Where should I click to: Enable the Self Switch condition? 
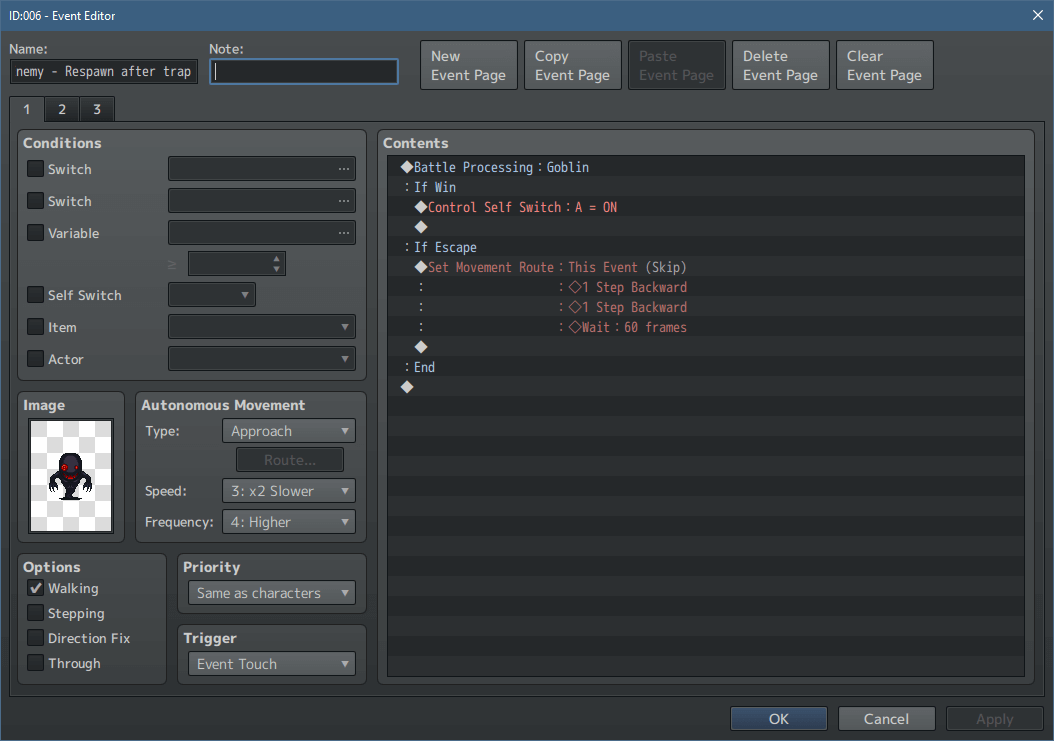tap(35, 295)
